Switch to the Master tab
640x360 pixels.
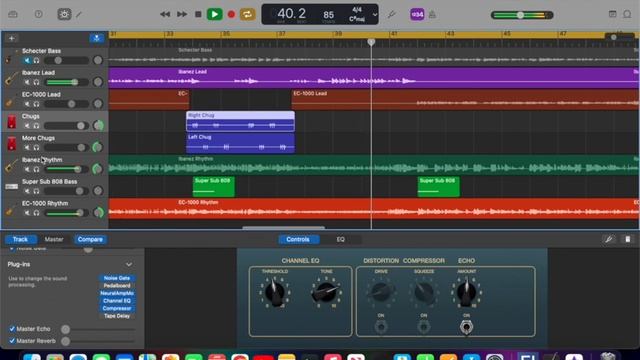click(x=54, y=239)
